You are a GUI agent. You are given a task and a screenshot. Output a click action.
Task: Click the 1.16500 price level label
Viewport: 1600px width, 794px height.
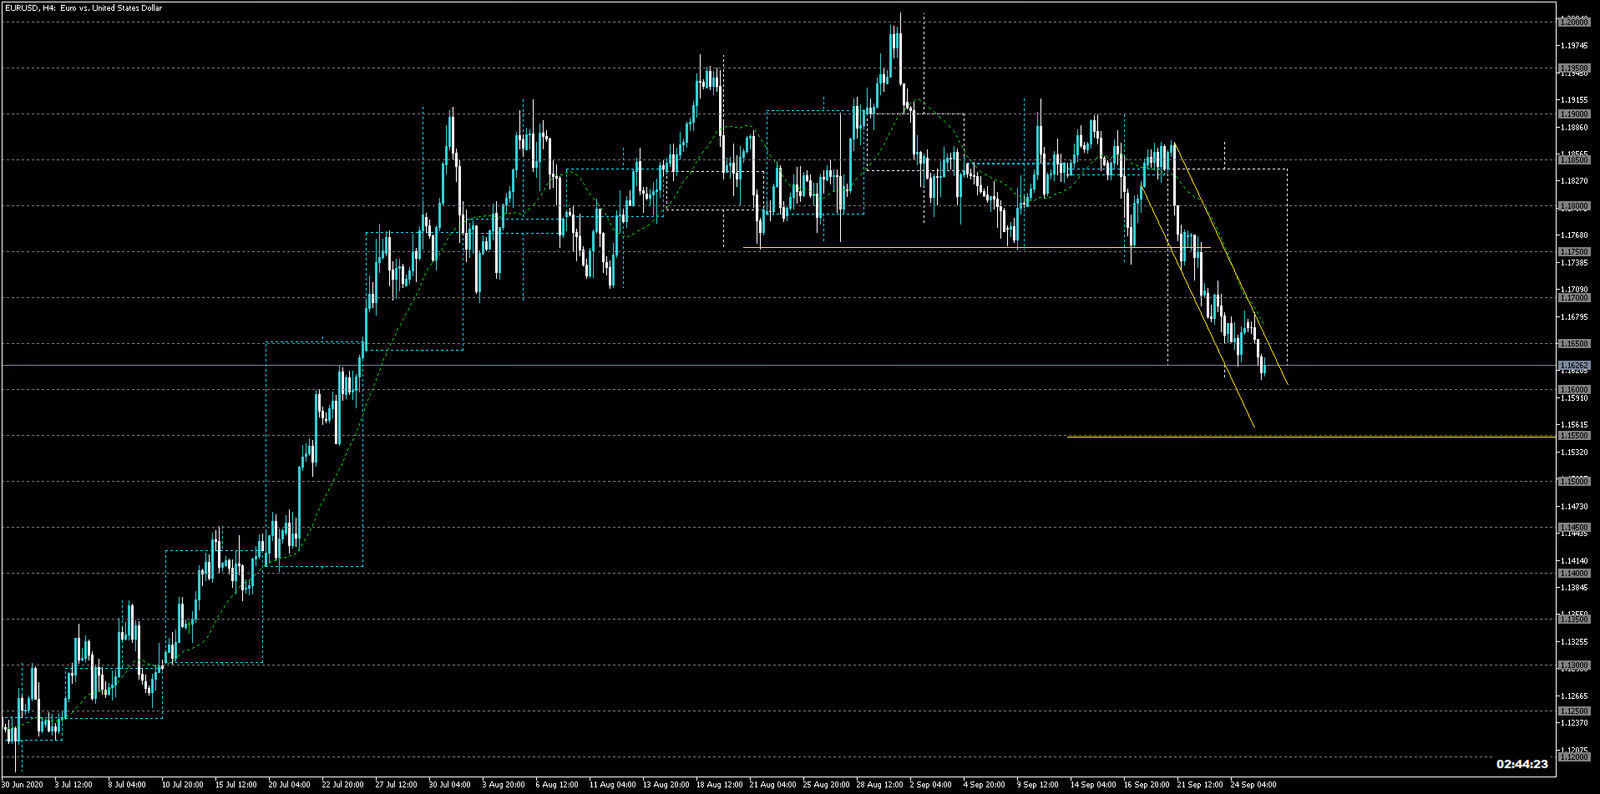(1574, 344)
